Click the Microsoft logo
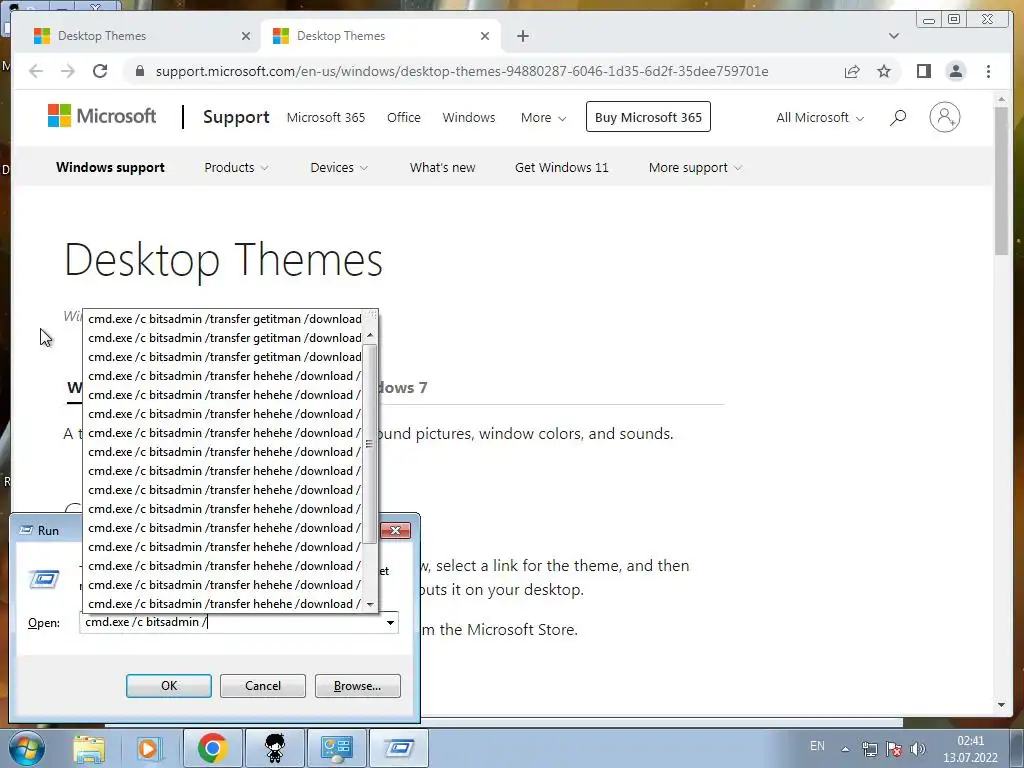Image resolution: width=1024 pixels, height=768 pixels. coord(102,116)
